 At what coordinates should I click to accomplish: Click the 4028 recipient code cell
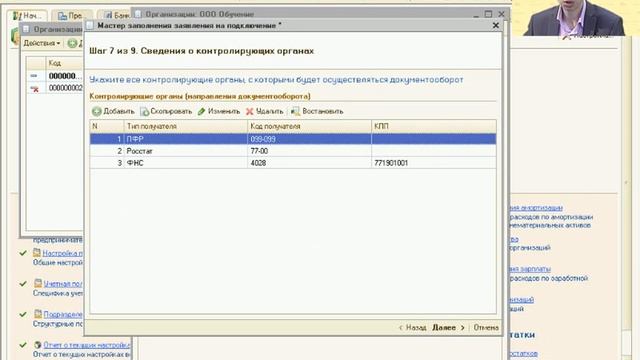[309, 163]
